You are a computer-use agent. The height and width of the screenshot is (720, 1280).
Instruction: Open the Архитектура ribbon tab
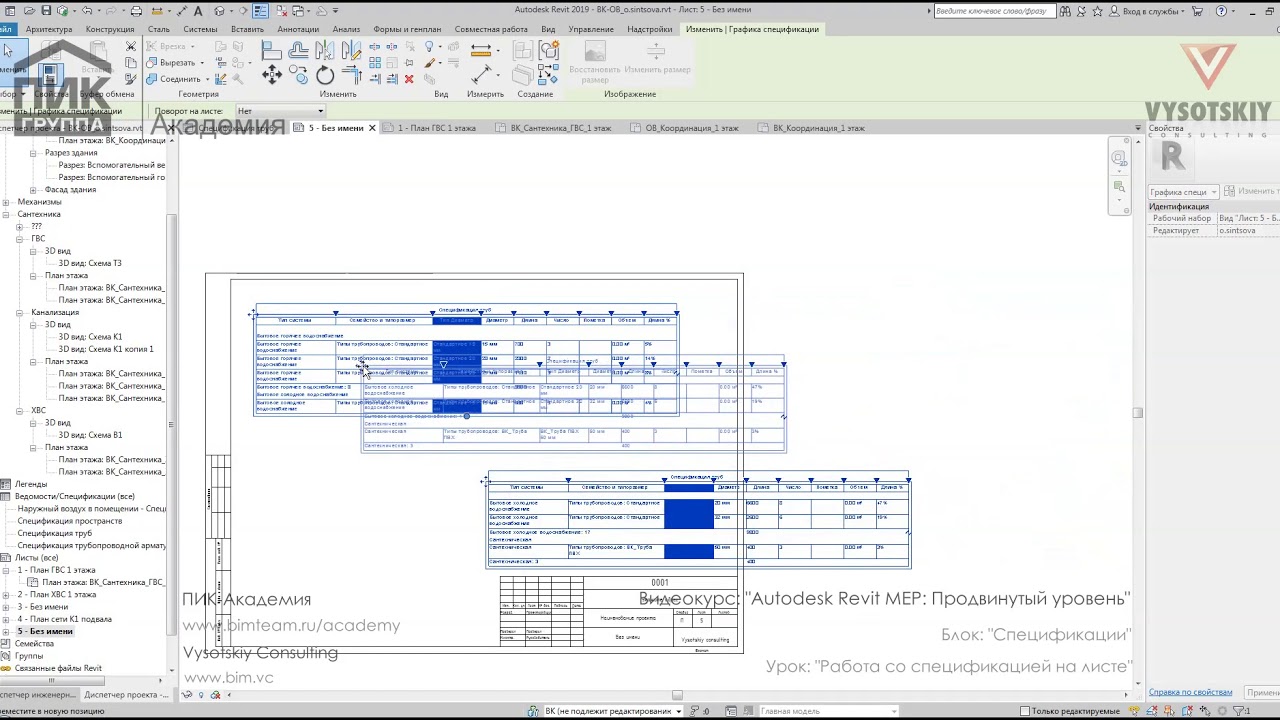coord(49,29)
